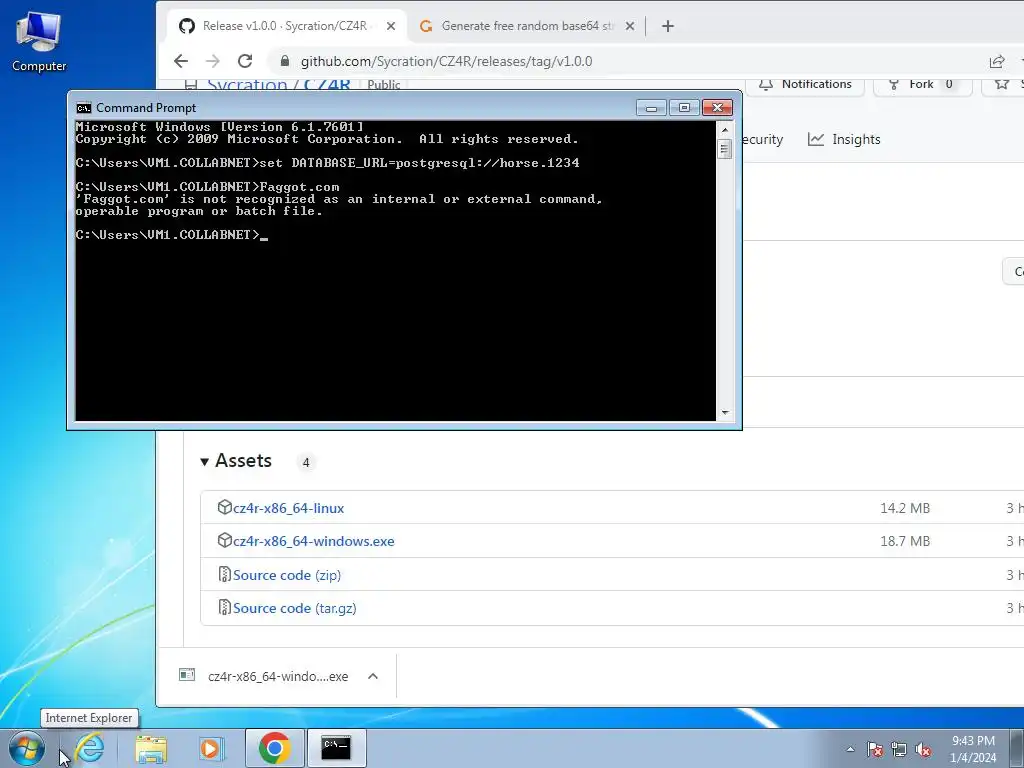Click the archive icon beside Source code (tar.gz)
This screenshot has width=1024, height=768.
pos(224,608)
